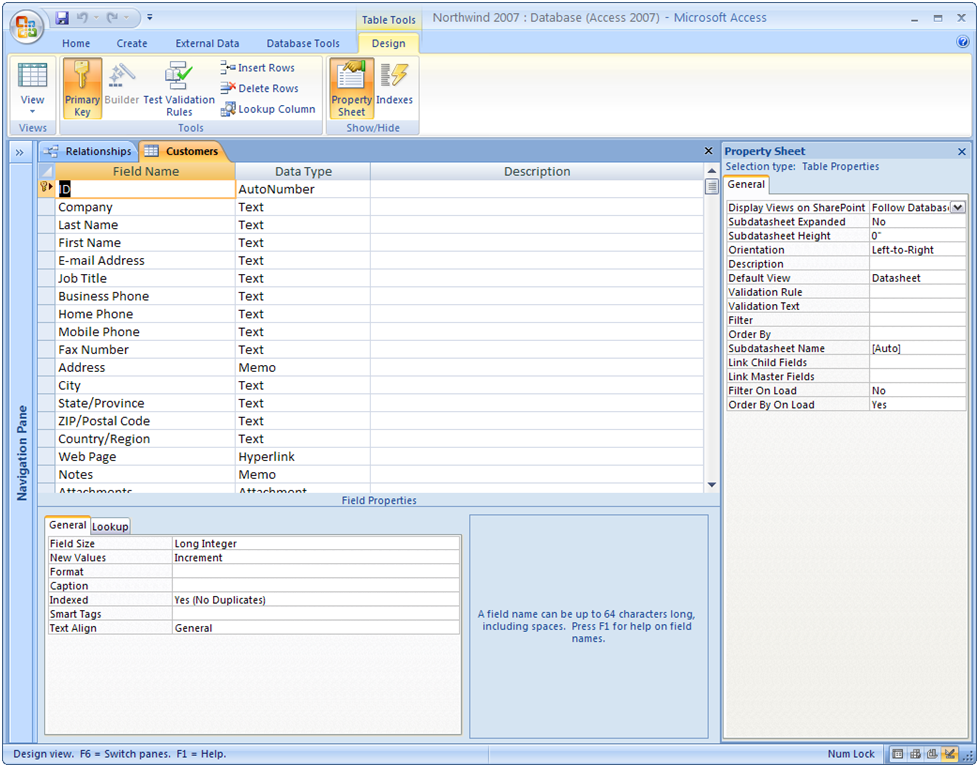Click the select-all corner of design grid

coord(46,171)
